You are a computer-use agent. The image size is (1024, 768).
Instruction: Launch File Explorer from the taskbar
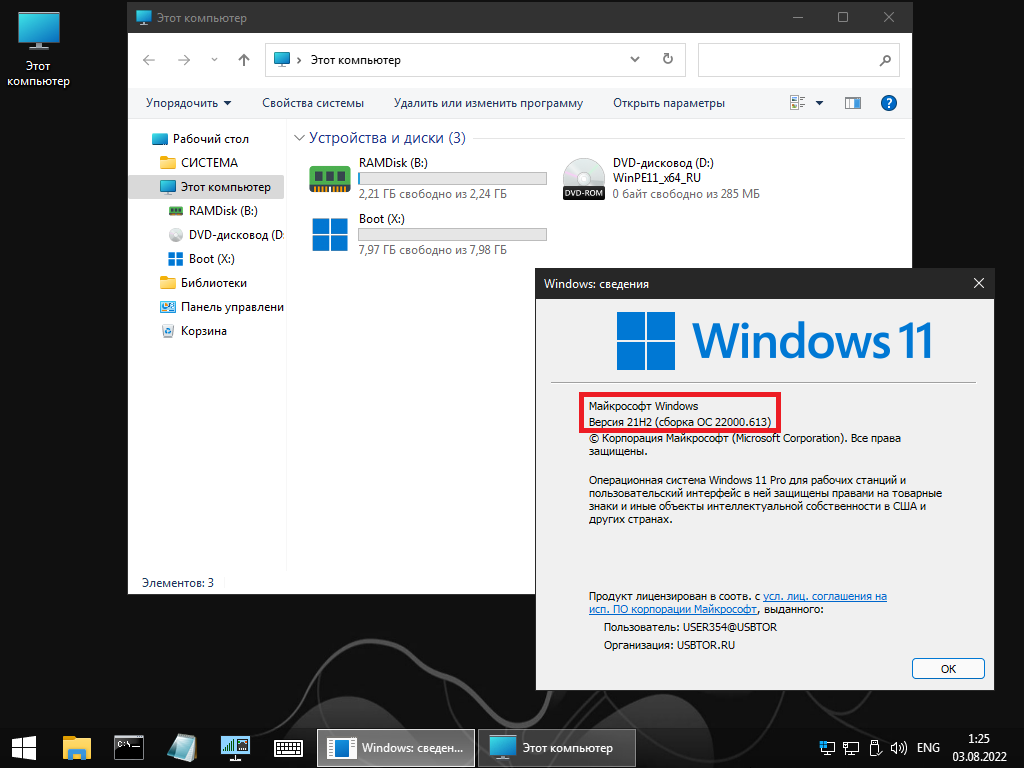coord(76,748)
